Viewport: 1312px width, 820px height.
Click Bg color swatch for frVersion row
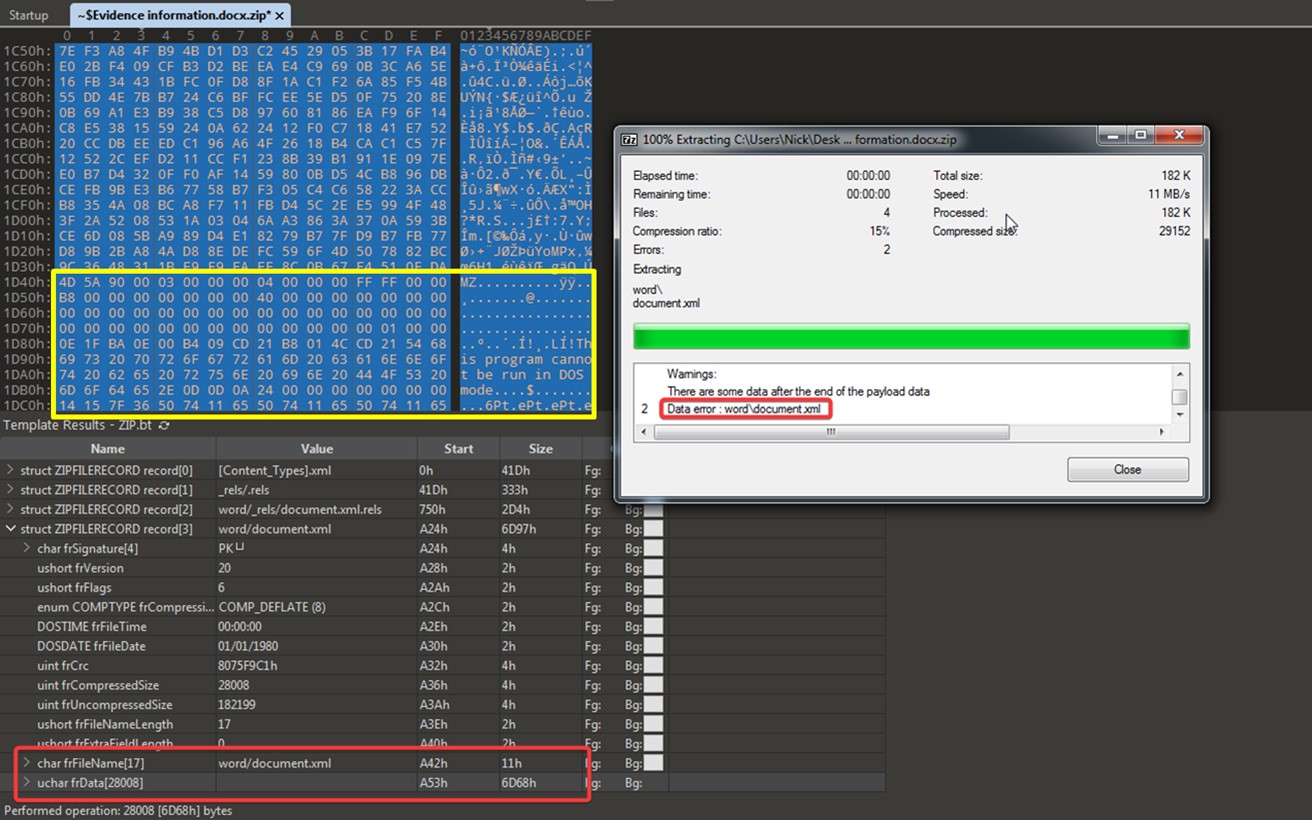pyautogui.click(x=652, y=568)
